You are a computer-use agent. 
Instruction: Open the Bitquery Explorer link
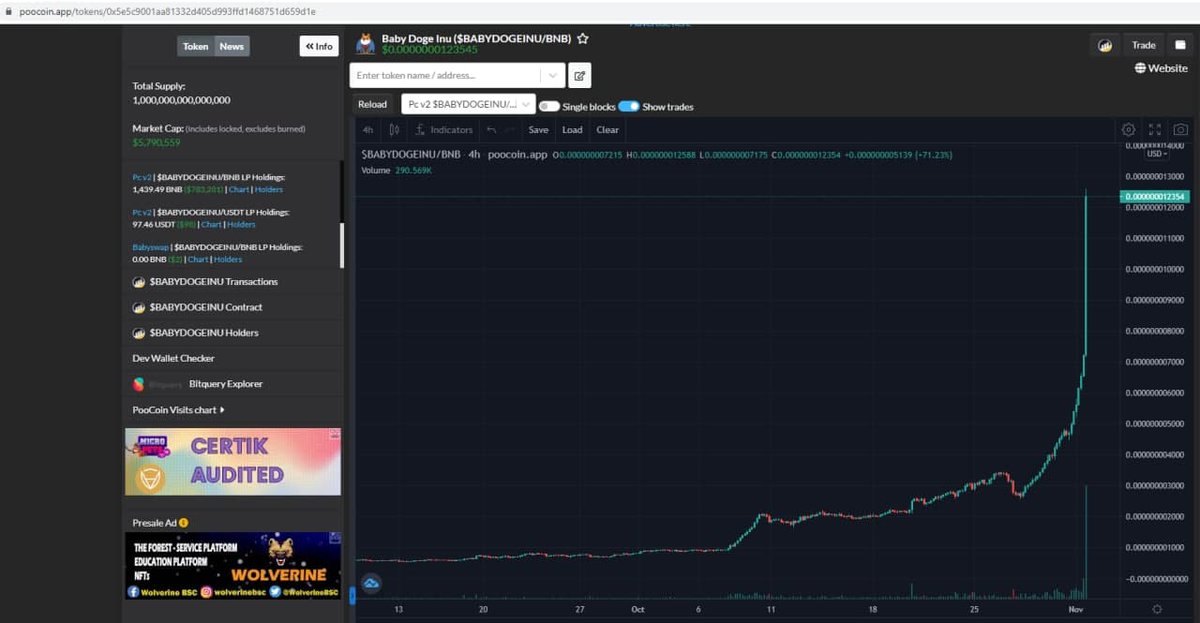point(226,384)
